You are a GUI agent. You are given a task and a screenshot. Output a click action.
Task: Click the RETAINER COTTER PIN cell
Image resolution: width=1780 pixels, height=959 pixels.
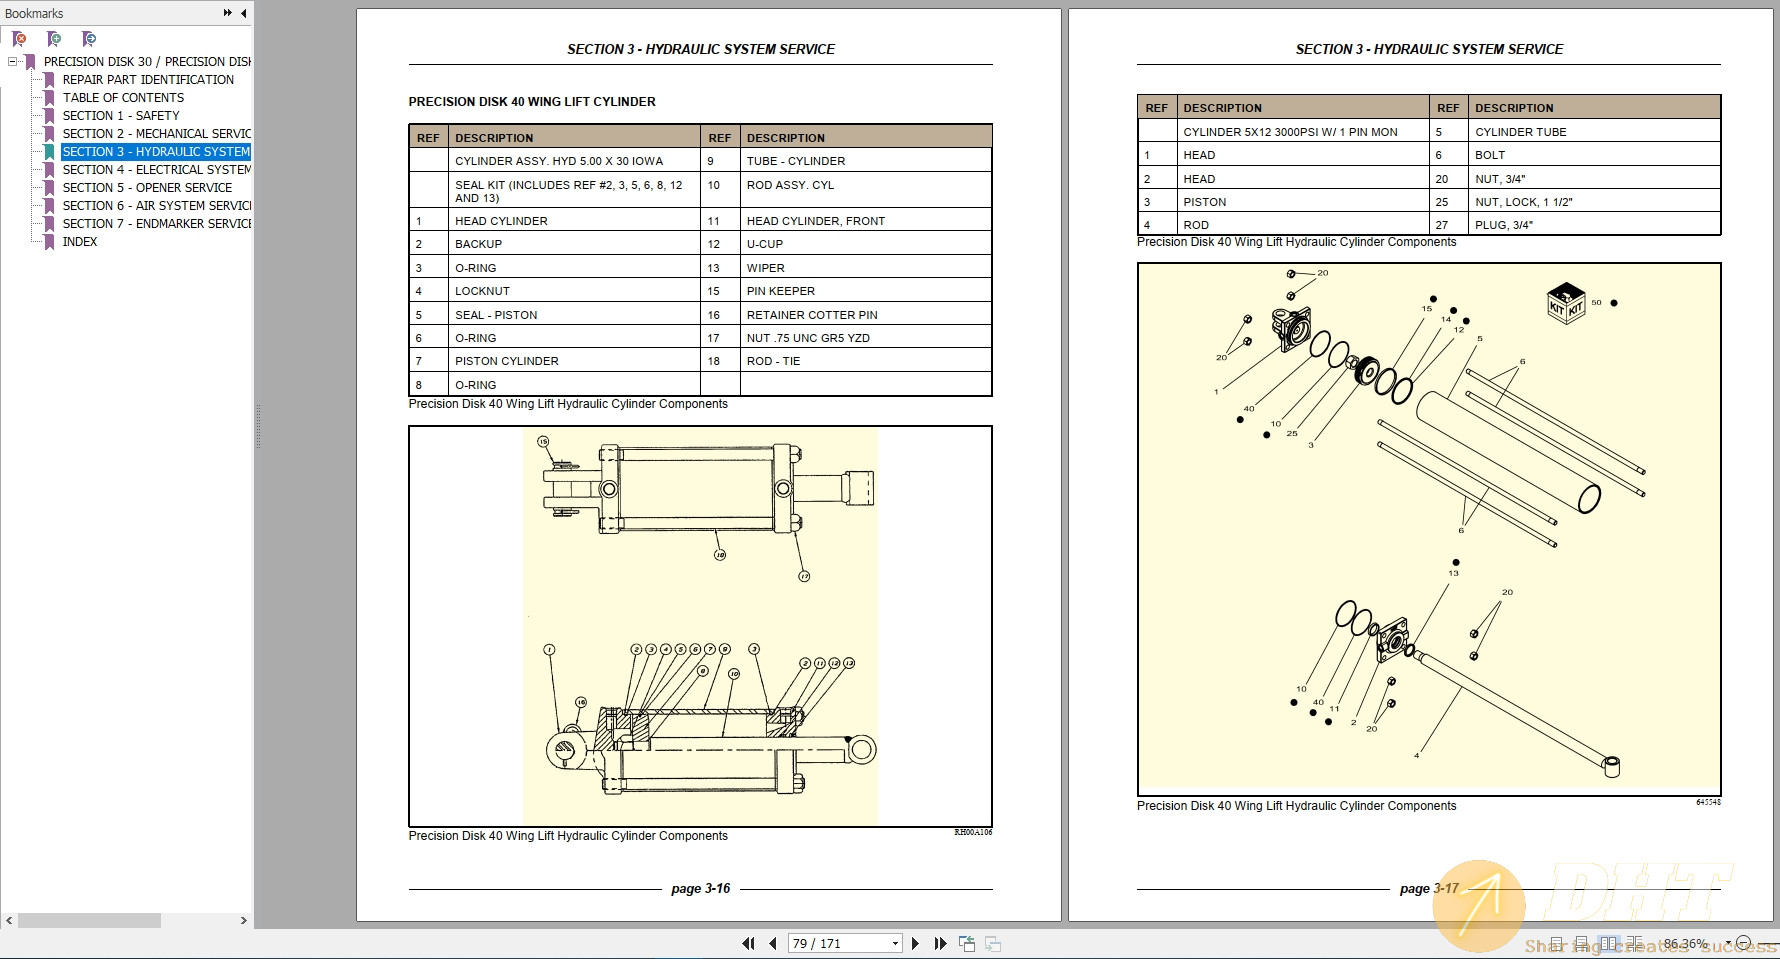point(866,315)
